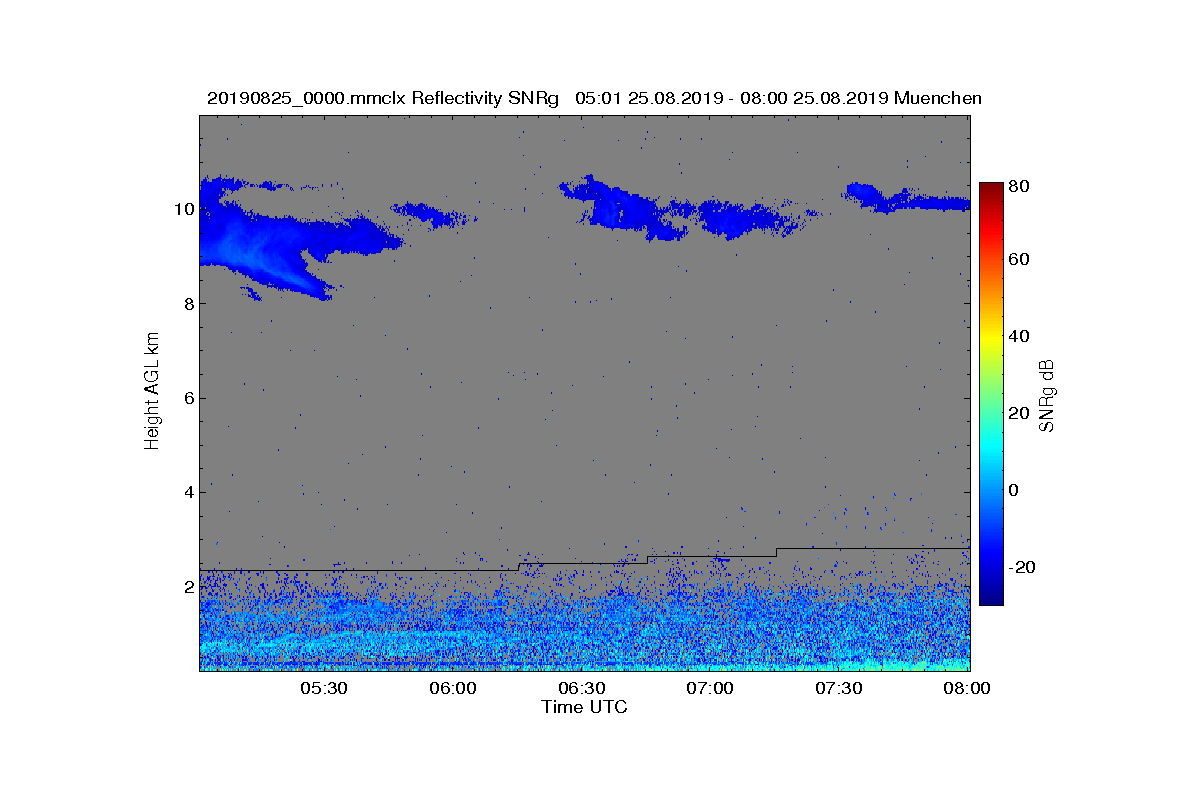Image resolution: width=1200 pixels, height=800 pixels.
Task: Click the 'Height AGL km' axis label
Action: point(152,393)
